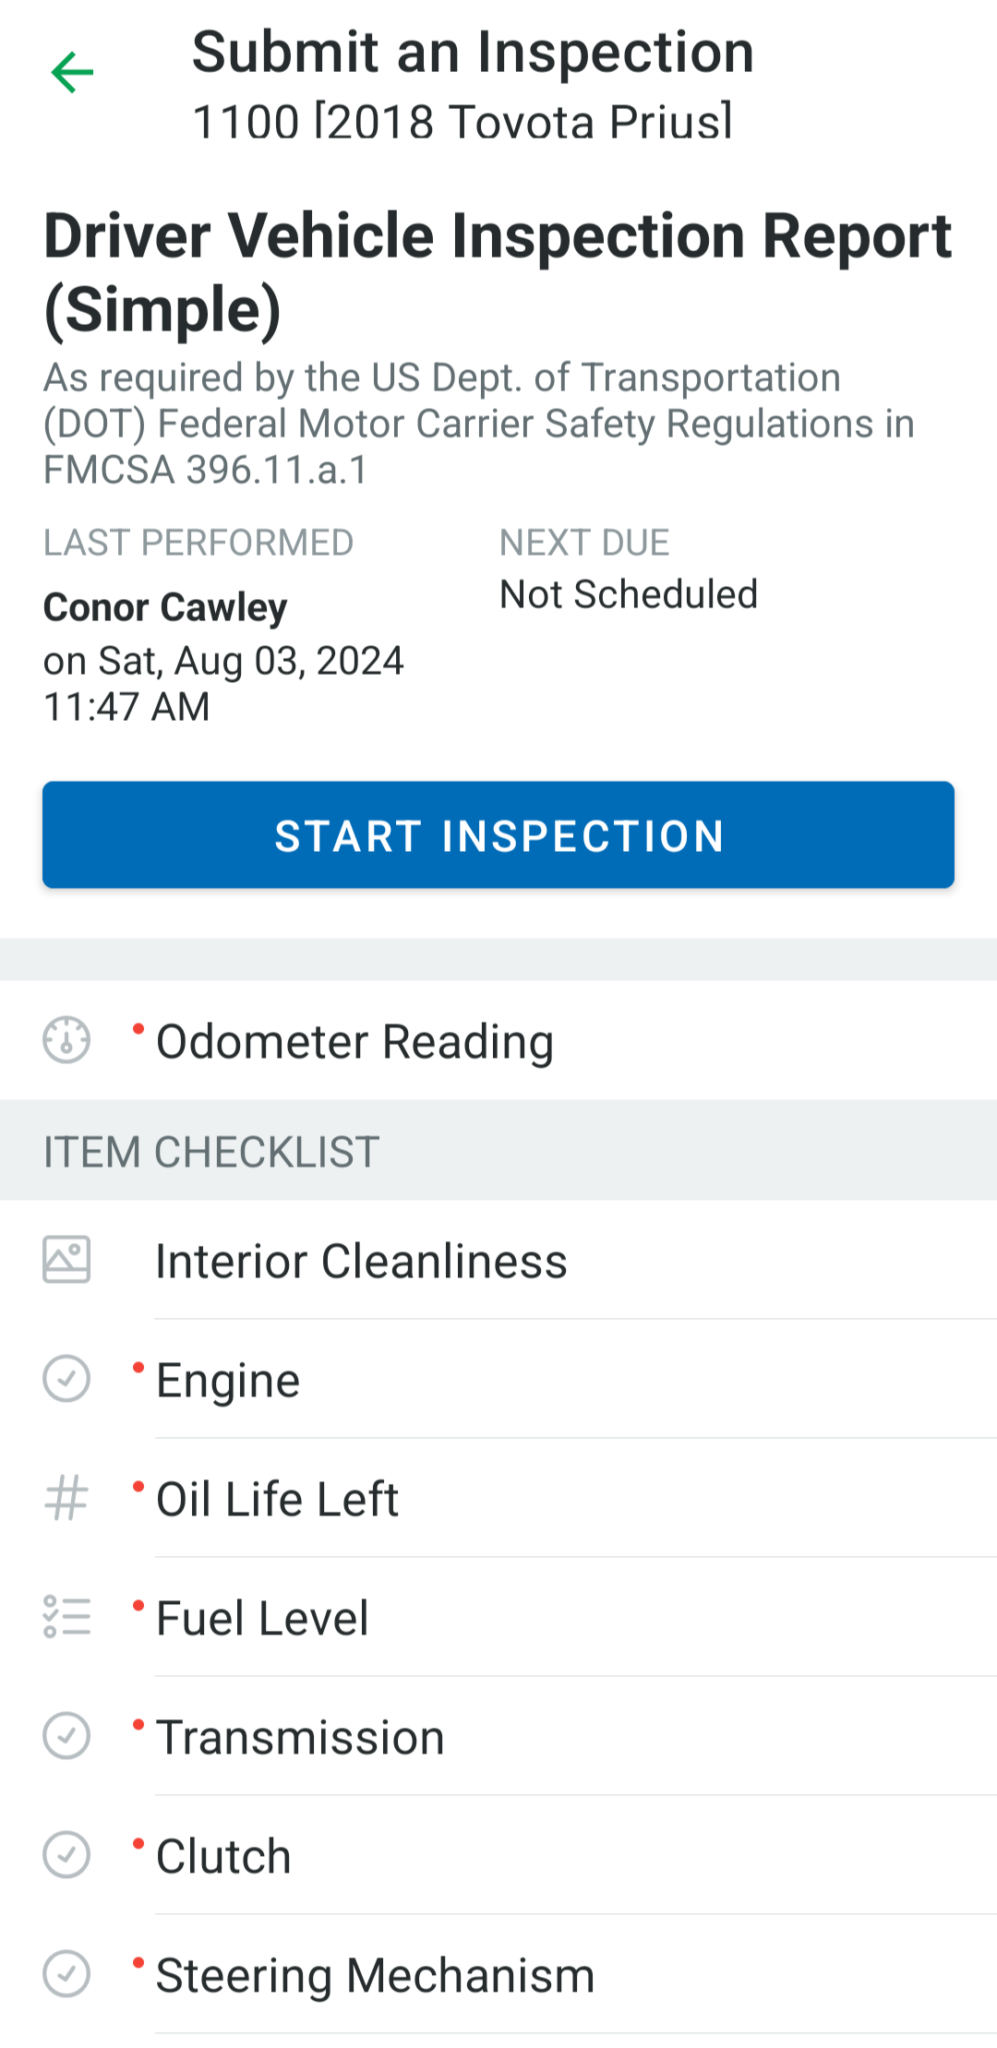Select the checkmark icon next to Transmission

[66, 1736]
